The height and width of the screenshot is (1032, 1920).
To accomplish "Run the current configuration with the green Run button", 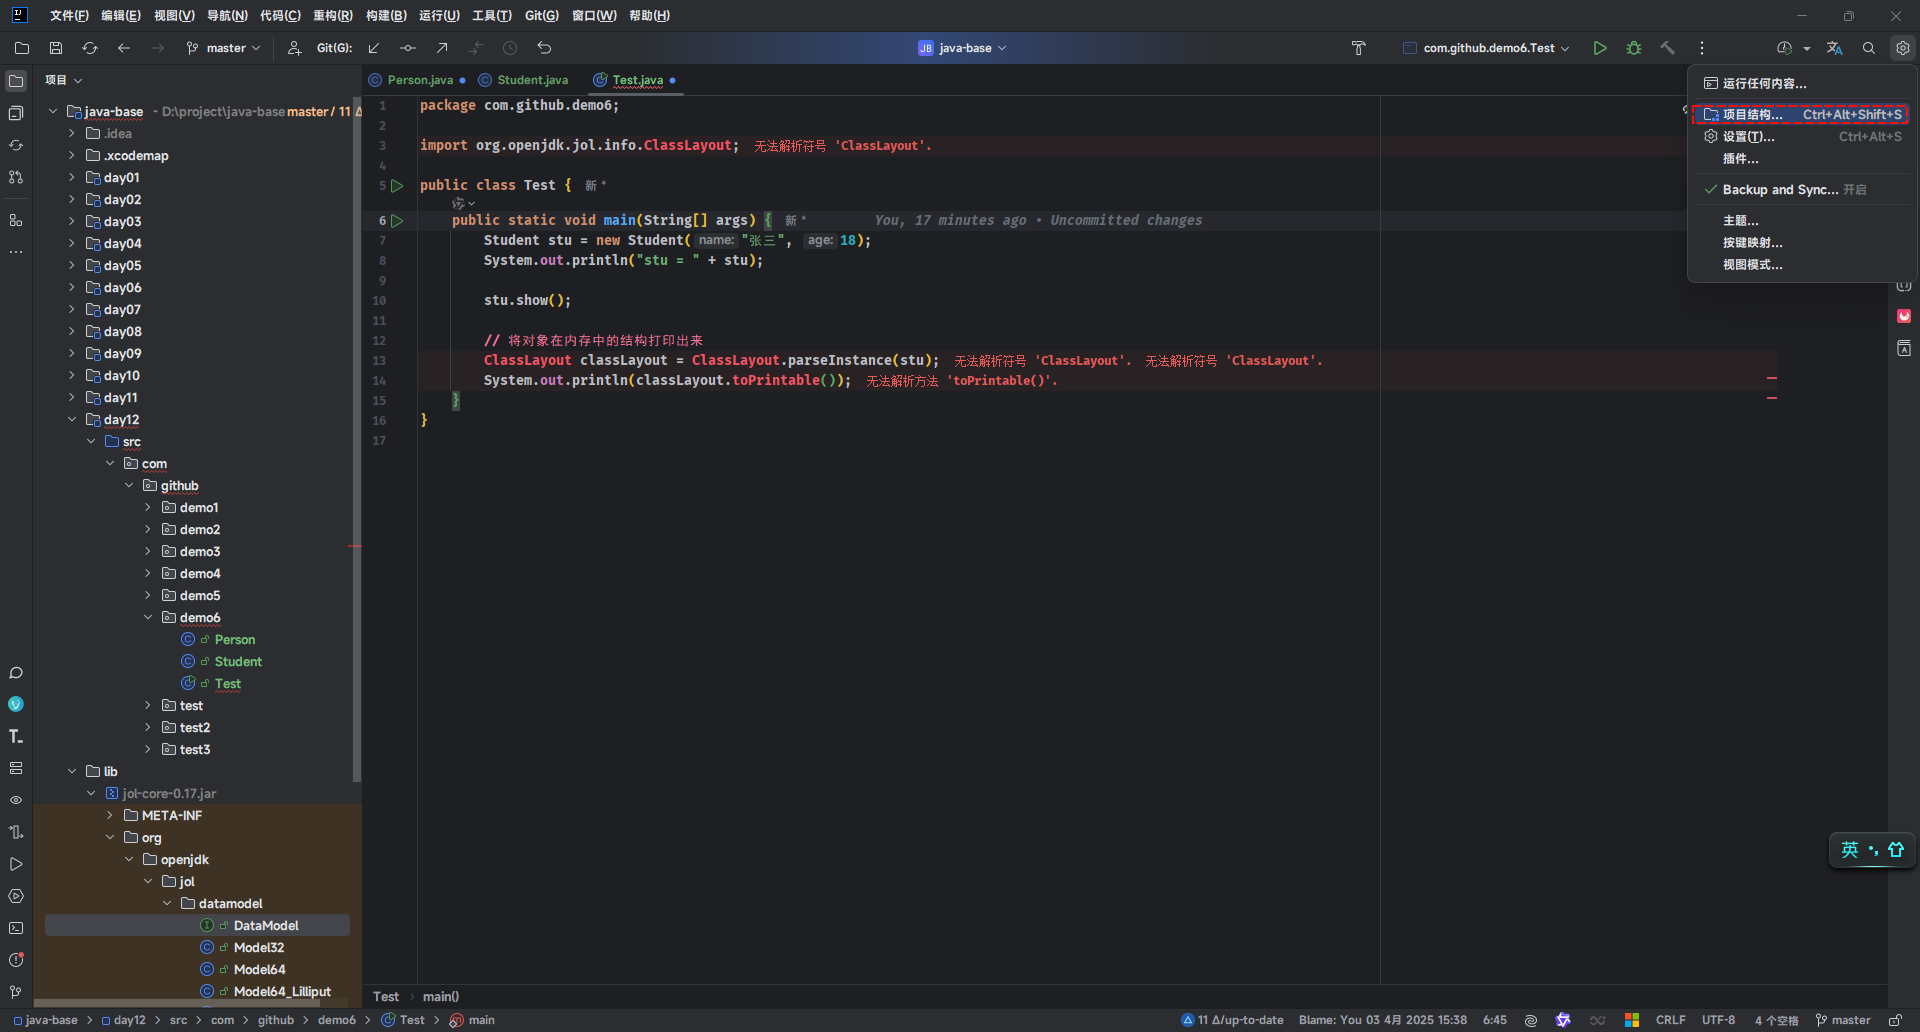I will pyautogui.click(x=1600, y=48).
